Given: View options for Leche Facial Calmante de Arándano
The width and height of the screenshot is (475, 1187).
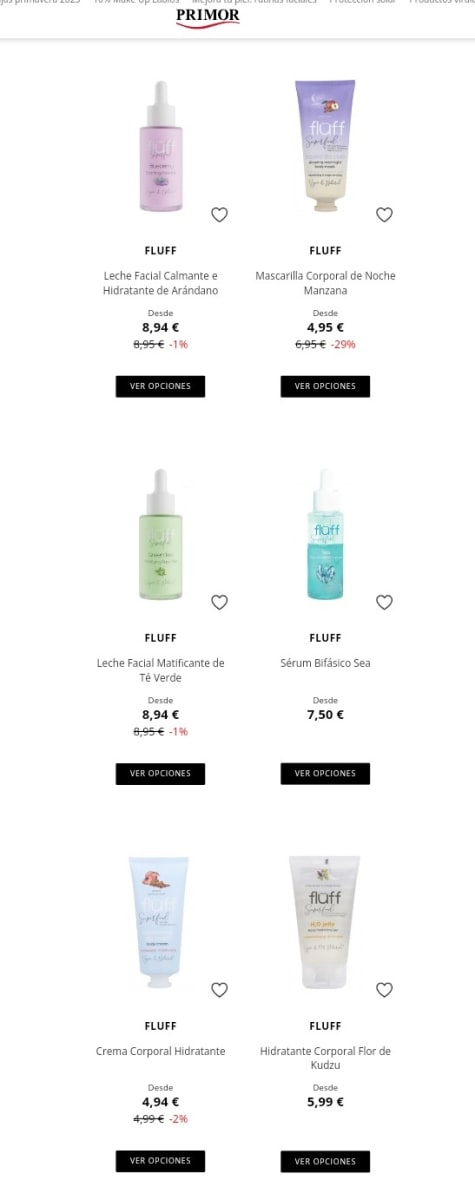Looking at the screenshot, I should (161, 386).
